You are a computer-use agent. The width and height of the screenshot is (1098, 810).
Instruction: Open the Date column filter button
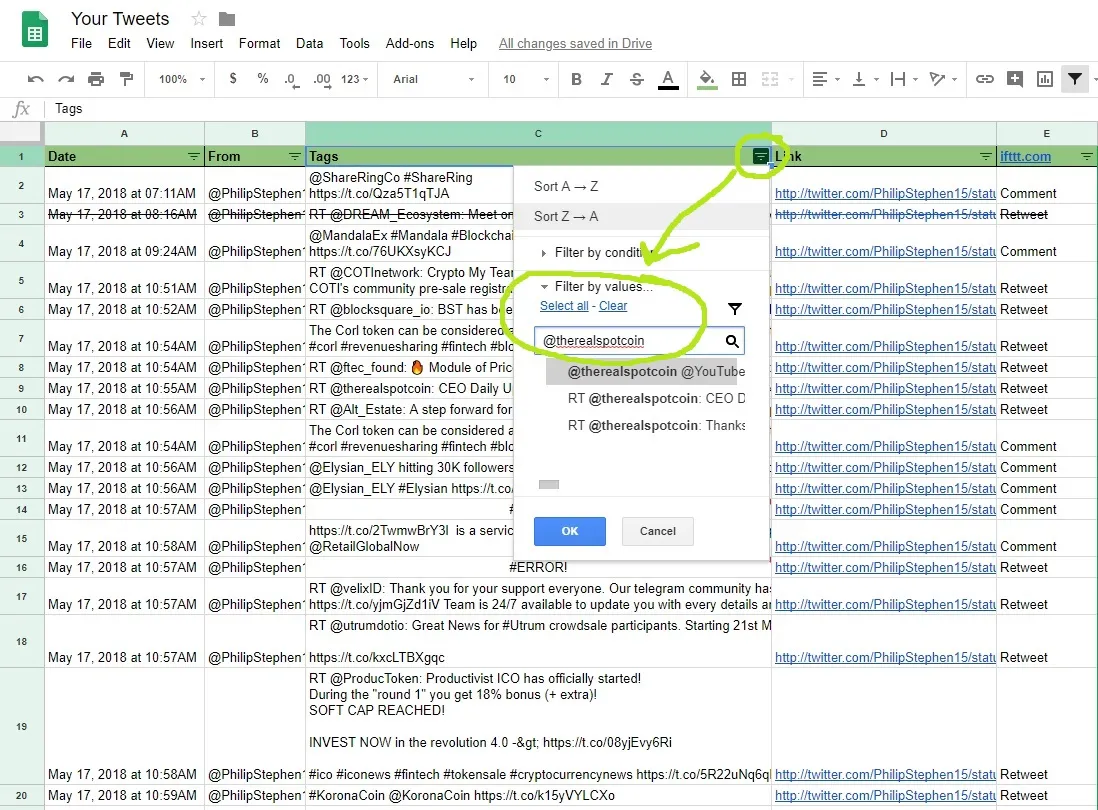pos(194,157)
